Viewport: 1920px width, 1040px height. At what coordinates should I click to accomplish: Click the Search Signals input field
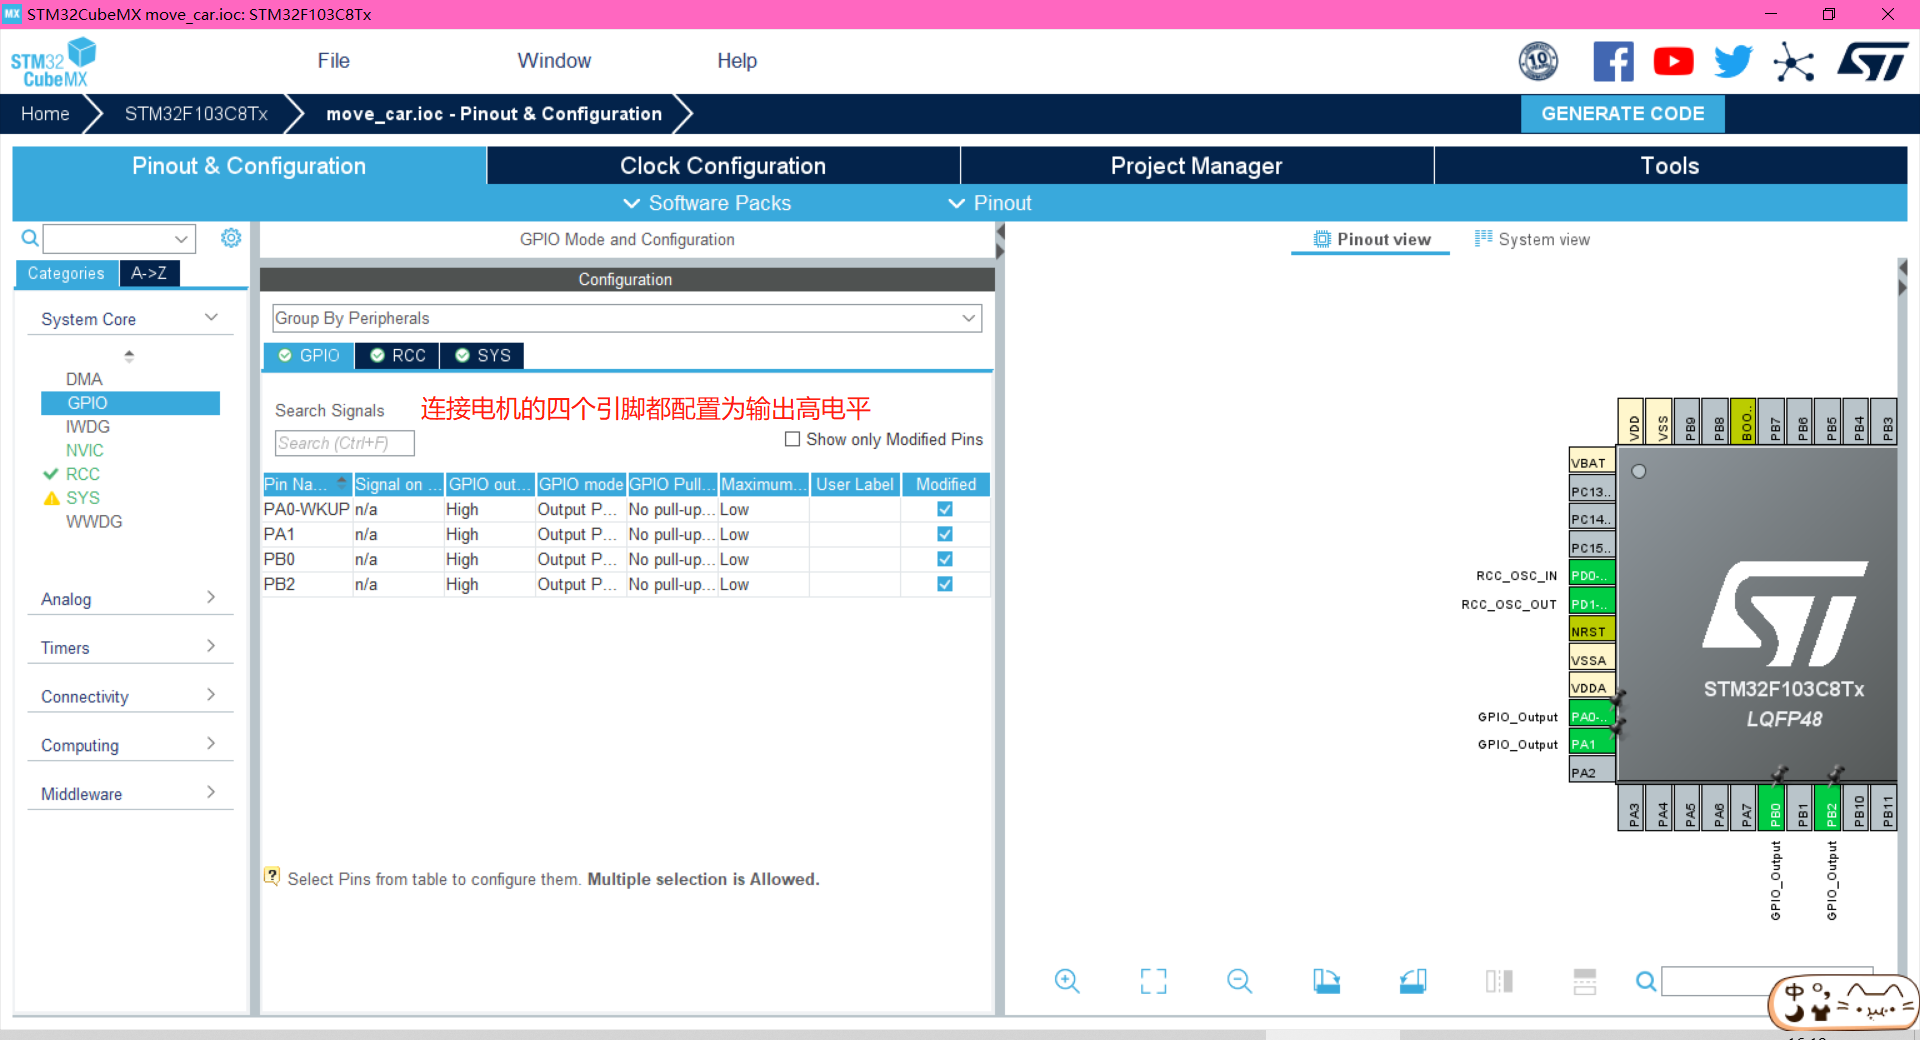pyautogui.click(x=344, y=443)
